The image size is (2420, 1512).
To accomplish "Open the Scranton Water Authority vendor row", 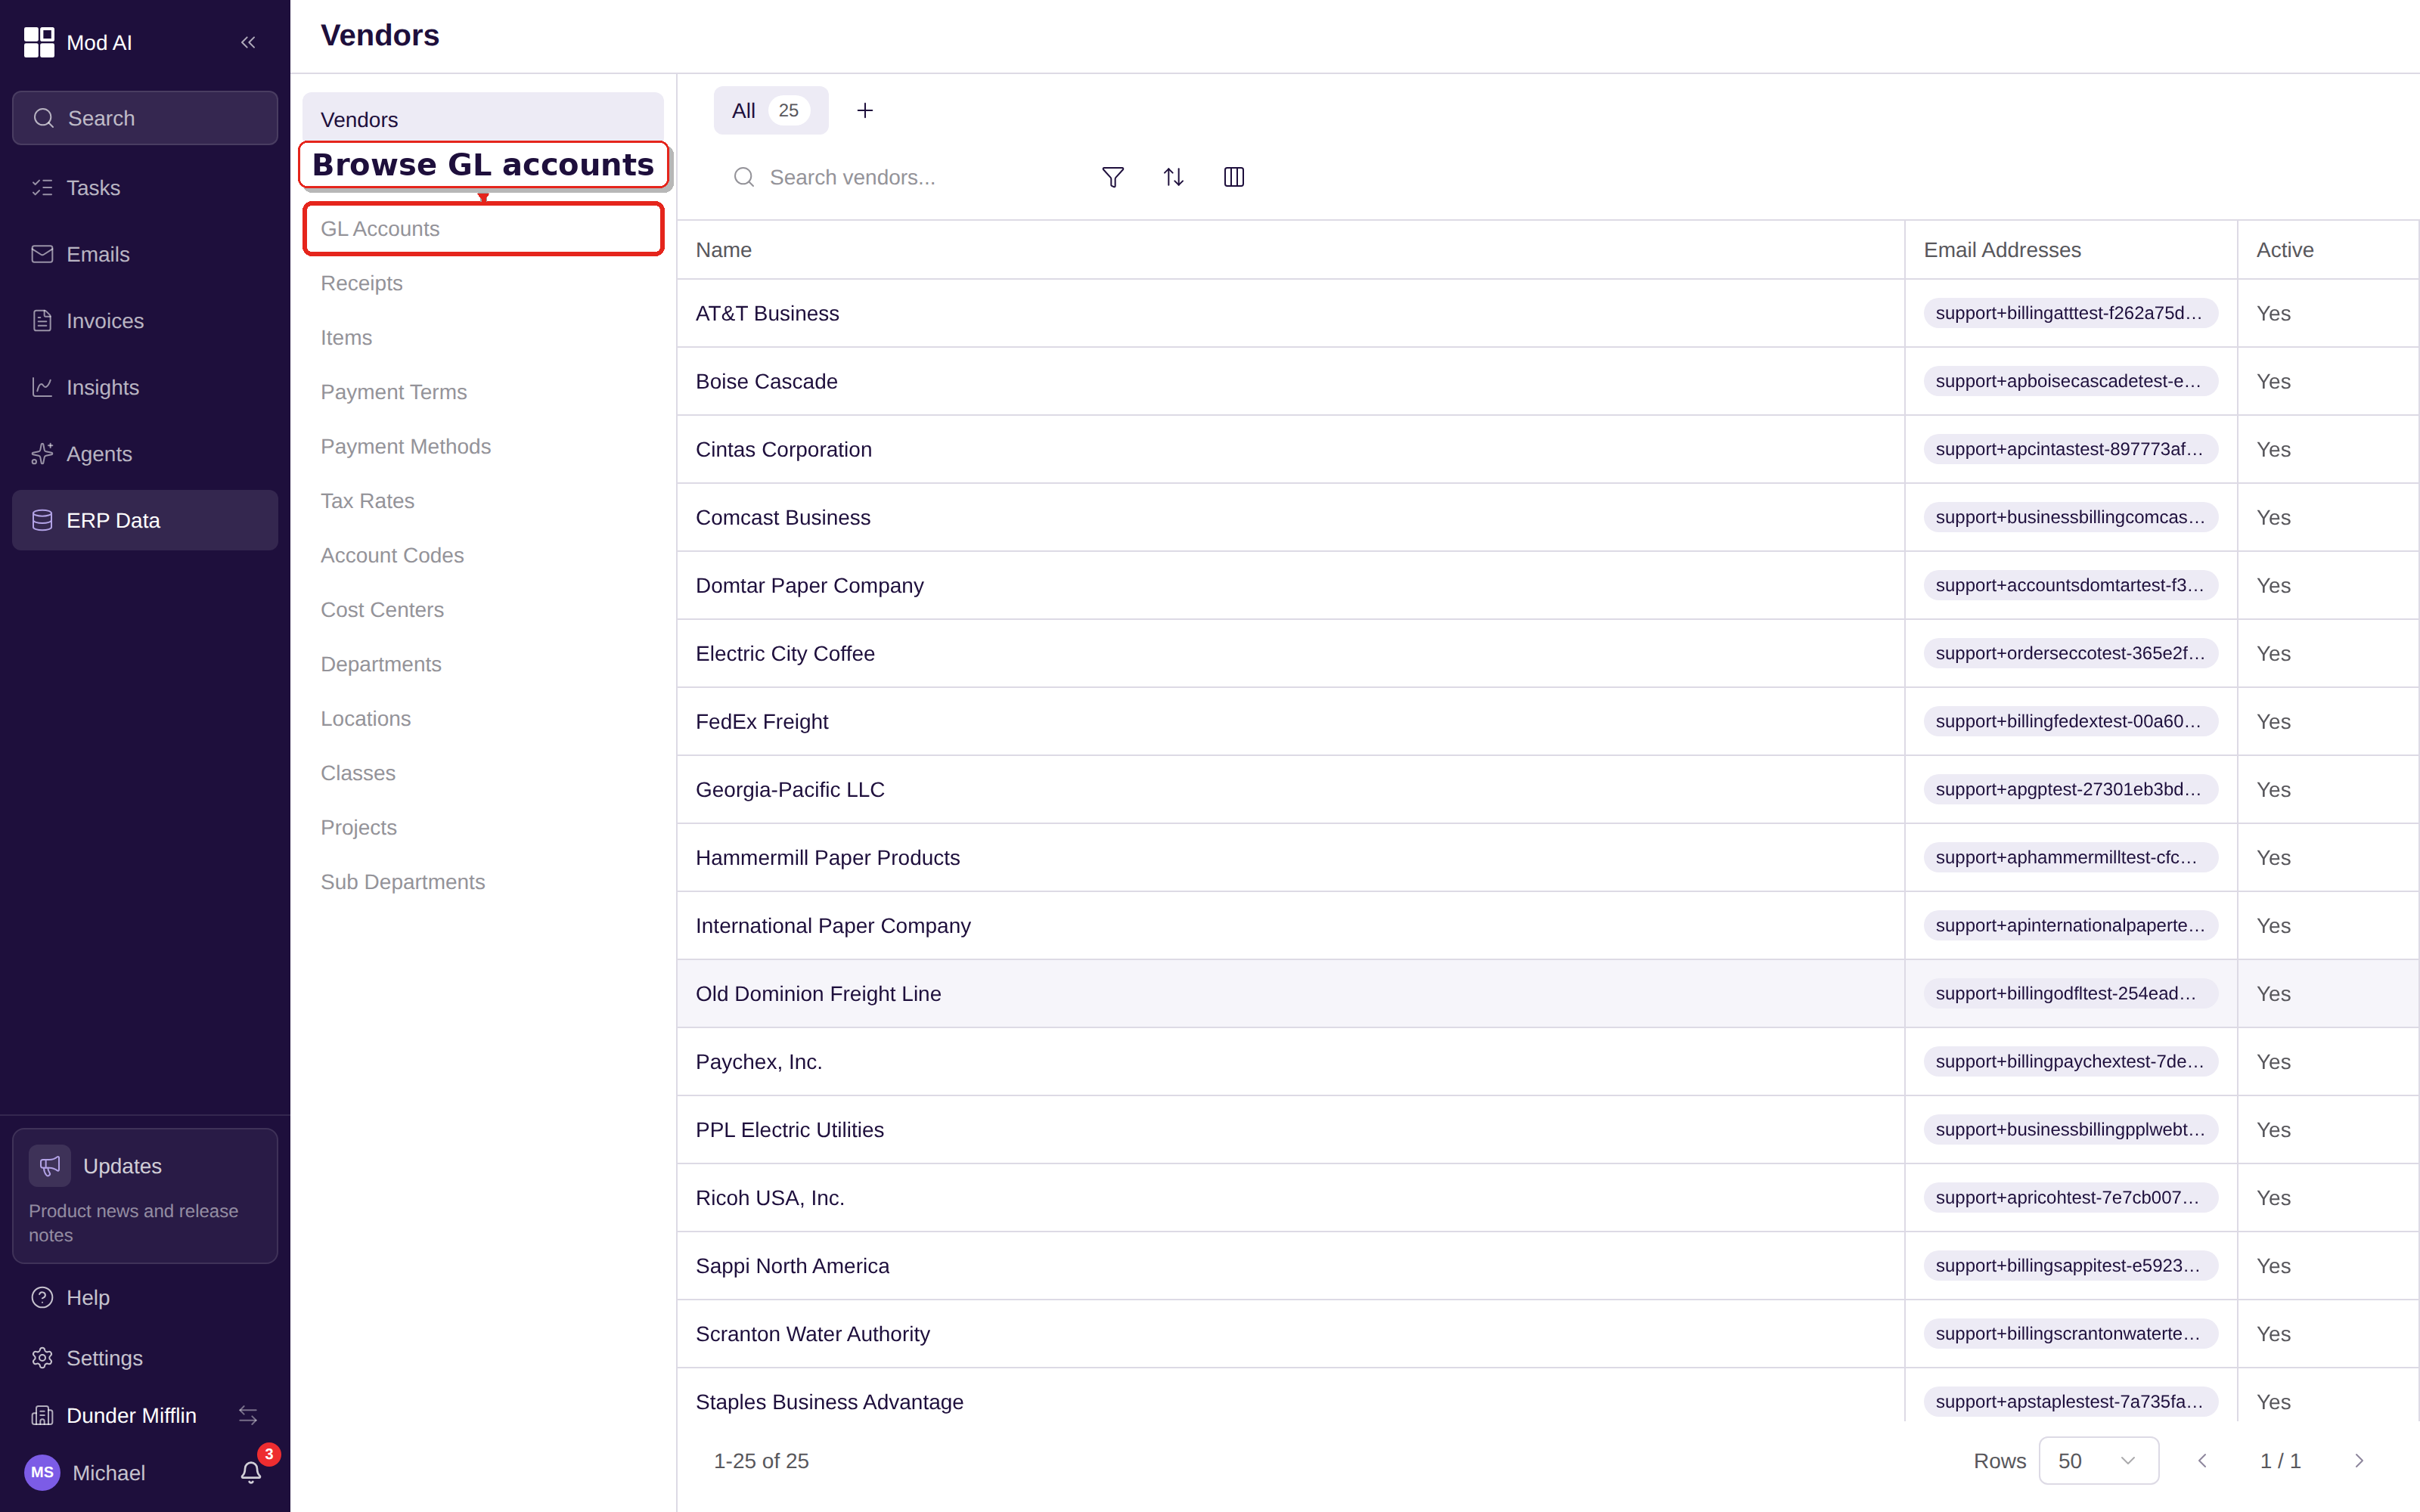I will pos(1548,1333).
